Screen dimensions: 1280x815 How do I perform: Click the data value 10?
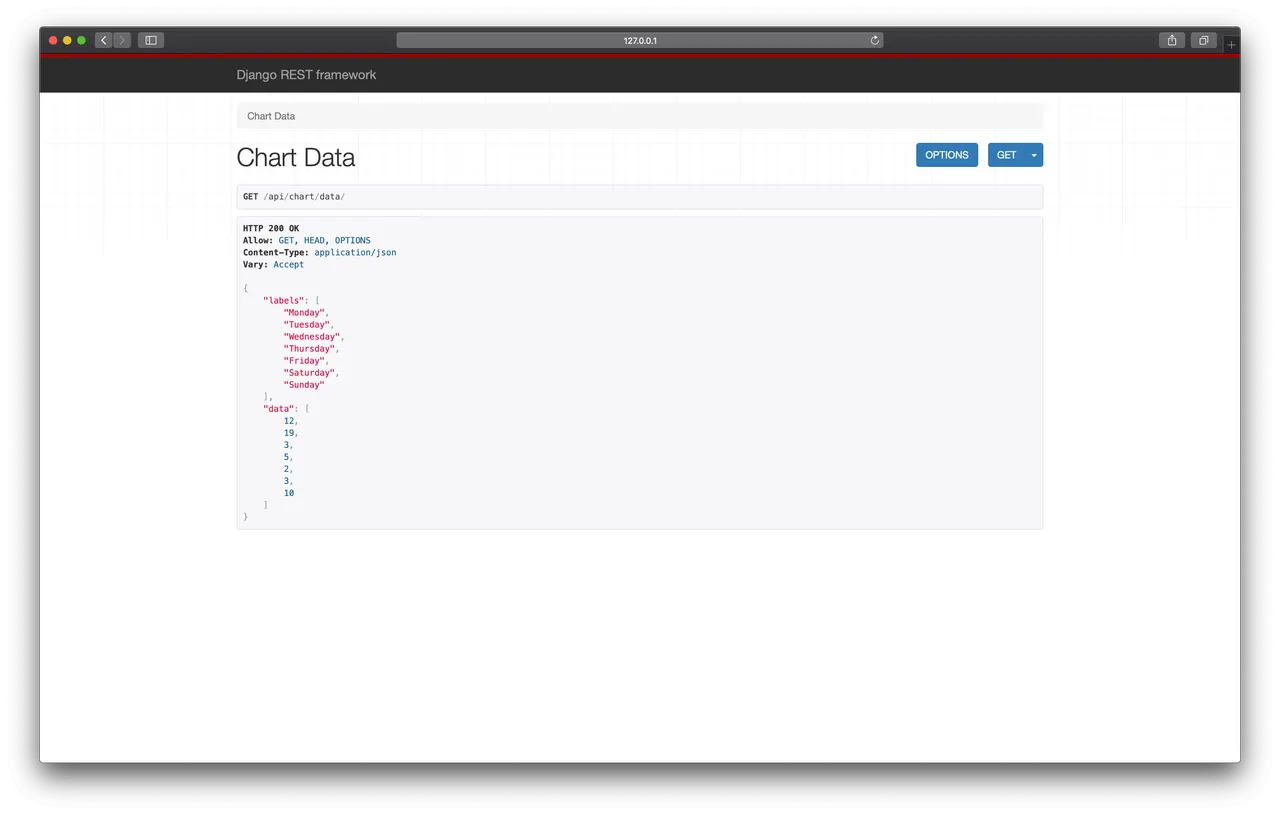pyautogui.click(x=289, y=493)
